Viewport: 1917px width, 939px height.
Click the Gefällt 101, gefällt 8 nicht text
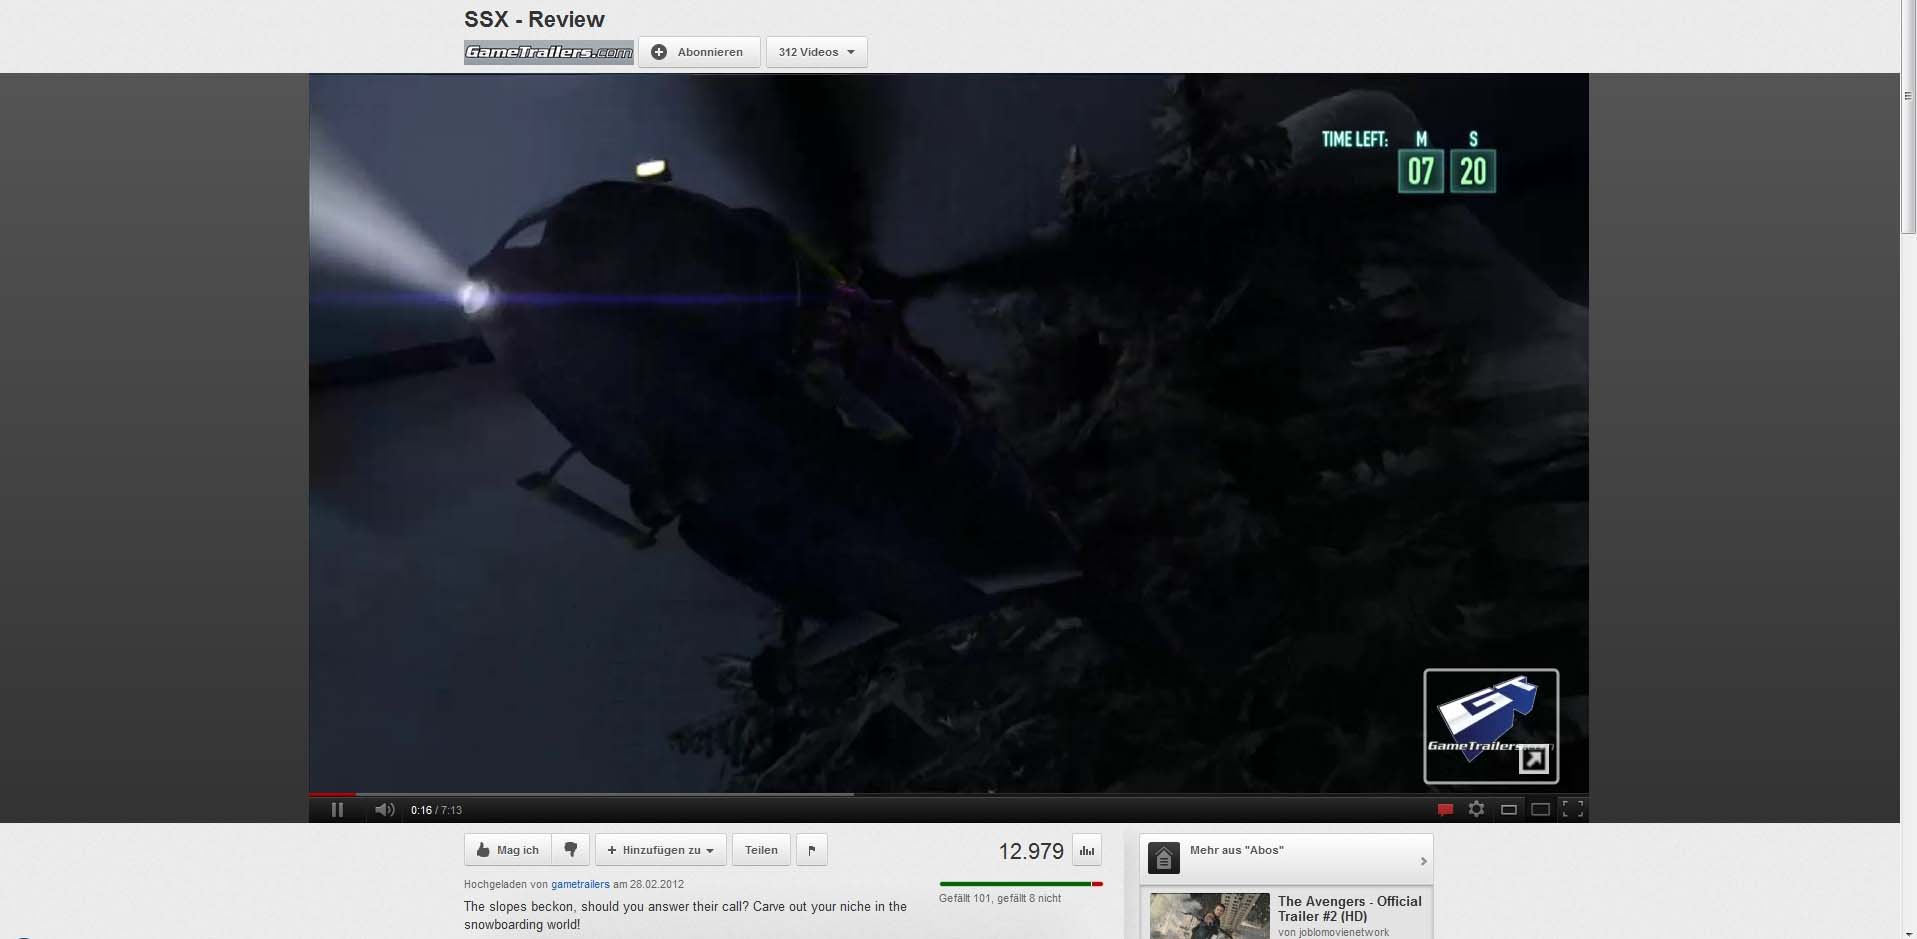pos(1000,898)
